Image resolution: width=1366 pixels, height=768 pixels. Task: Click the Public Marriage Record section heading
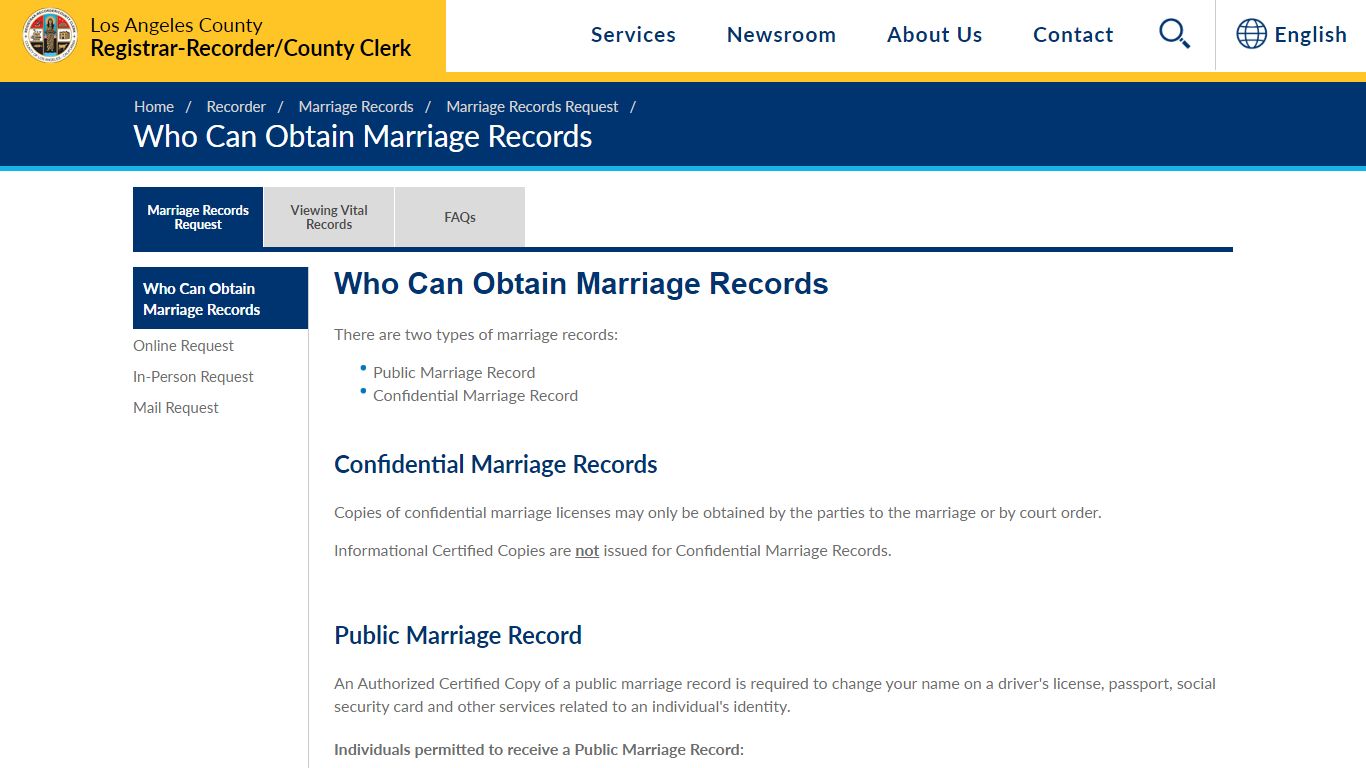tap(458, 636)
